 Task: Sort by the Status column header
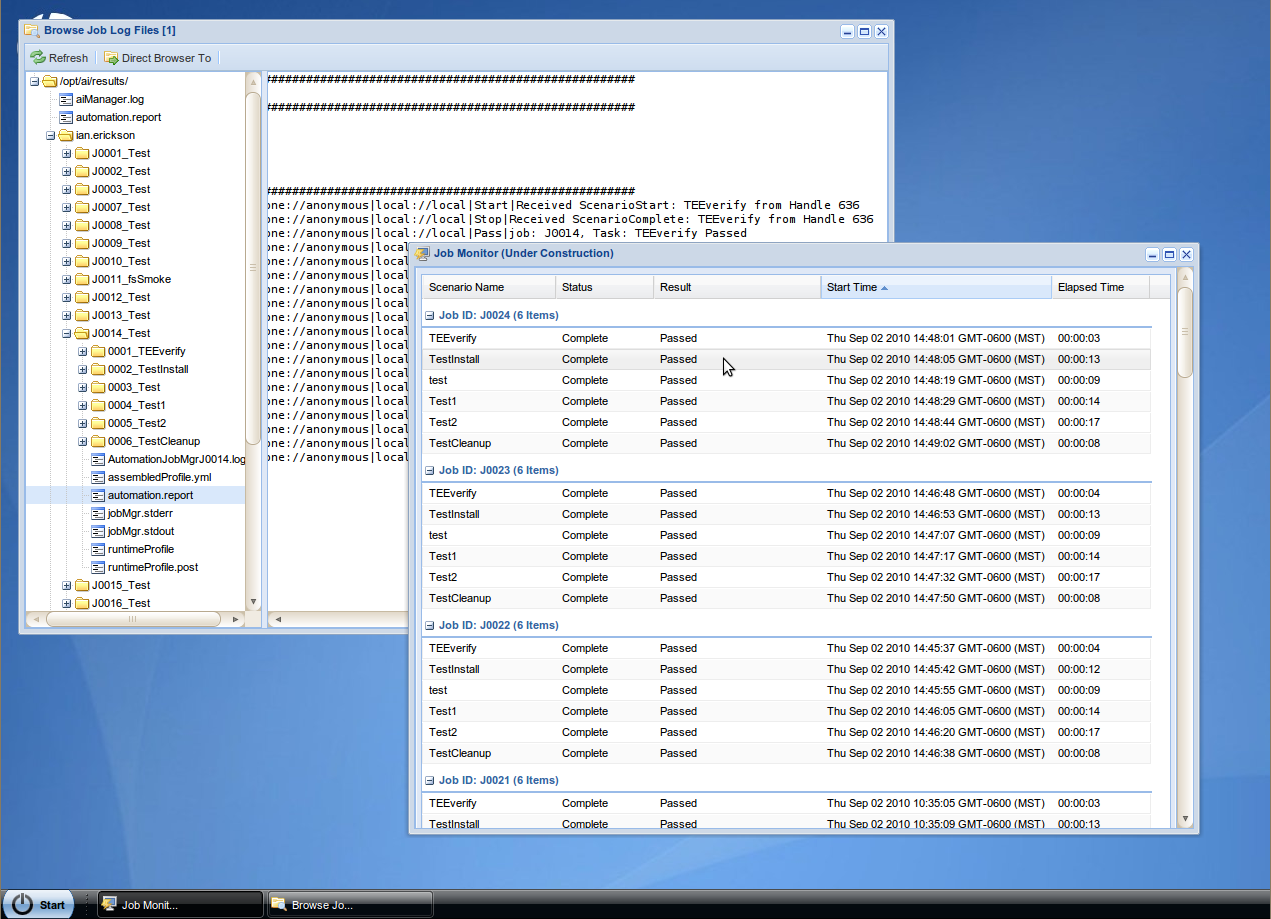point(604,287)
